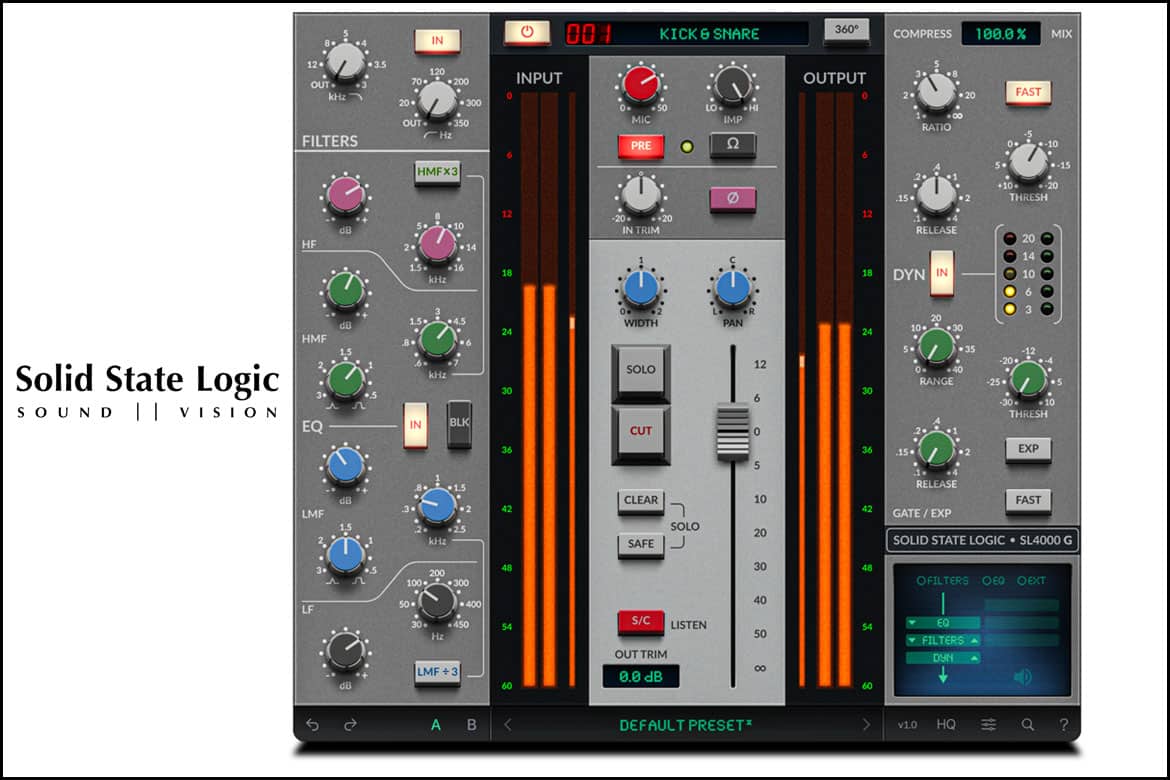Screen dimensions: 1170x780
Task: Toggle the LMF÷3 button
Action: (438, 672)
